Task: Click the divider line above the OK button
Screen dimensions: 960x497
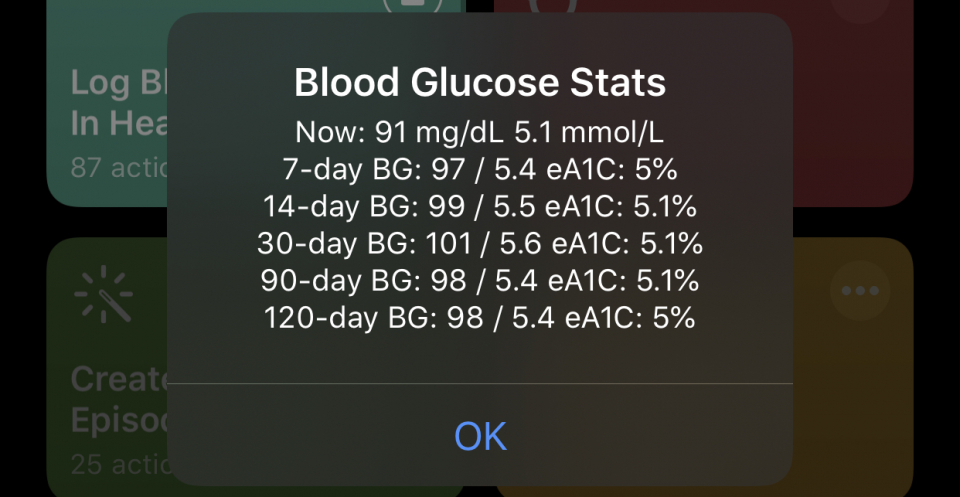Action: 480,384
